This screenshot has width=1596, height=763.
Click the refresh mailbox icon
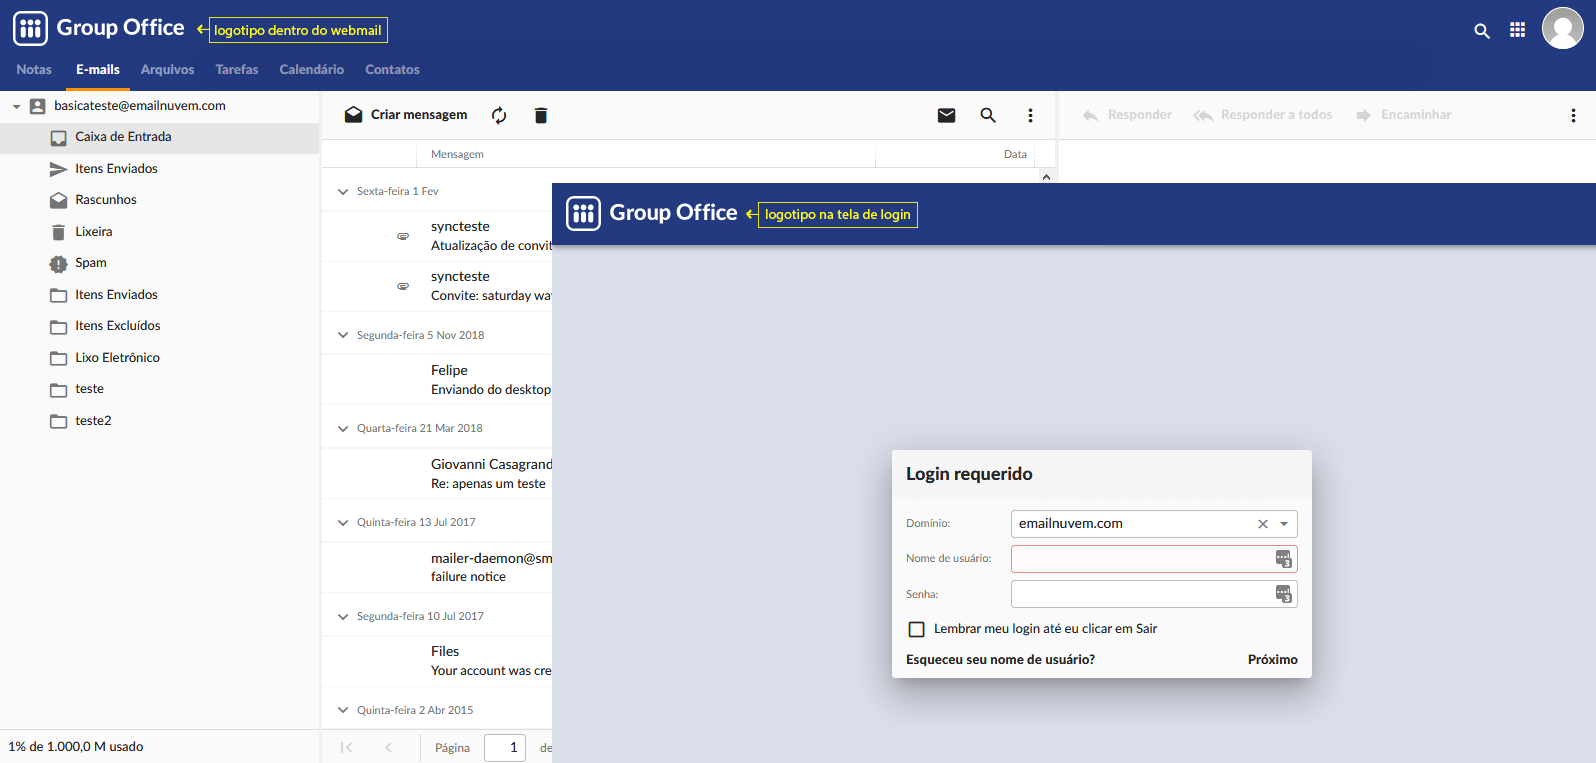[499, 116]
